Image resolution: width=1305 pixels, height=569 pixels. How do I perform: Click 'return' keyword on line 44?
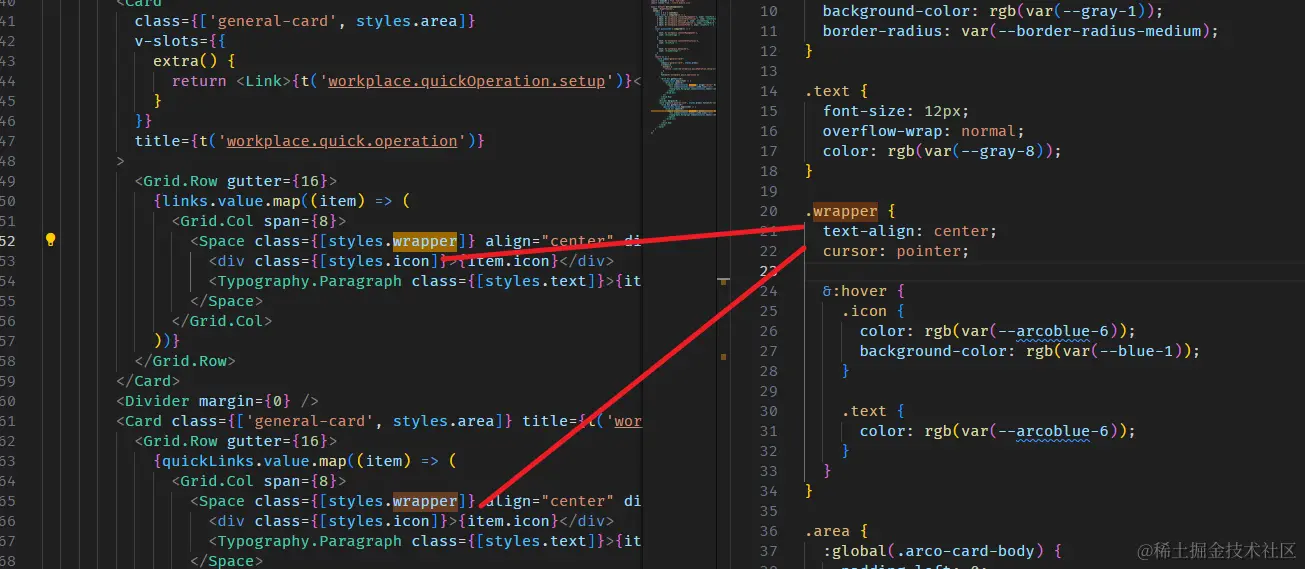[x=199, y=81]
